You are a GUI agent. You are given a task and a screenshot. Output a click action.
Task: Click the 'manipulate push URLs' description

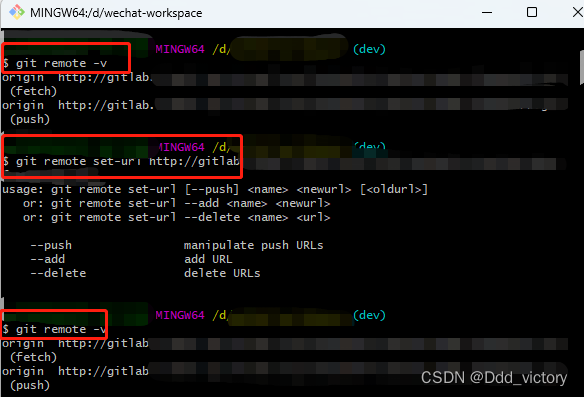(x=254, y=245)
